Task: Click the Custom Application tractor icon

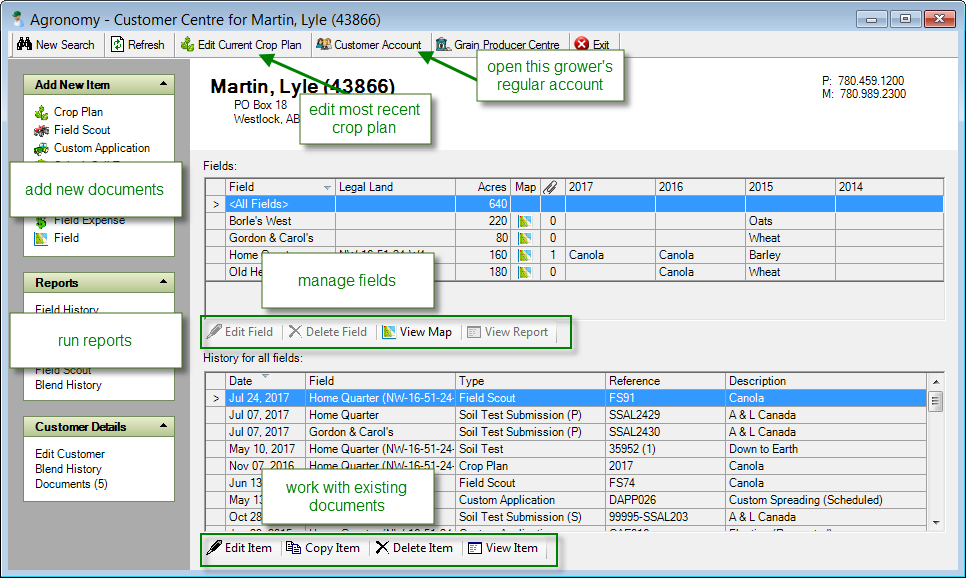Action: tap(41, 149)
